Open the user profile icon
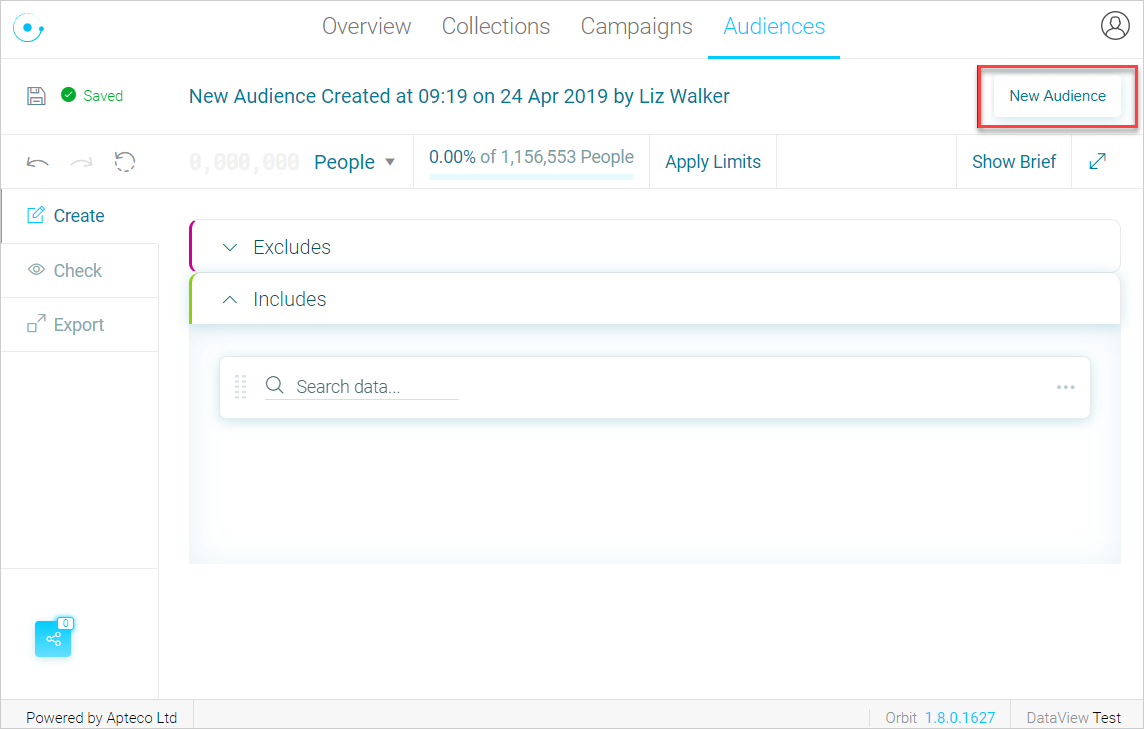The height and width of the screenshot is (729, 1144). pos(1115,26)
